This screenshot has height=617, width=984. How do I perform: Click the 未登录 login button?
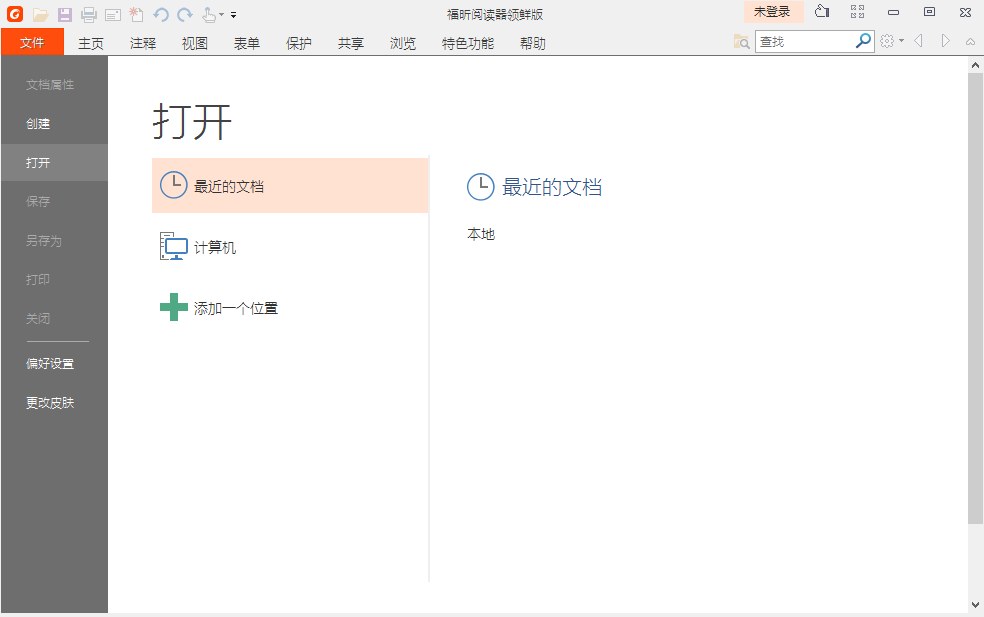(x=772, y=11)
